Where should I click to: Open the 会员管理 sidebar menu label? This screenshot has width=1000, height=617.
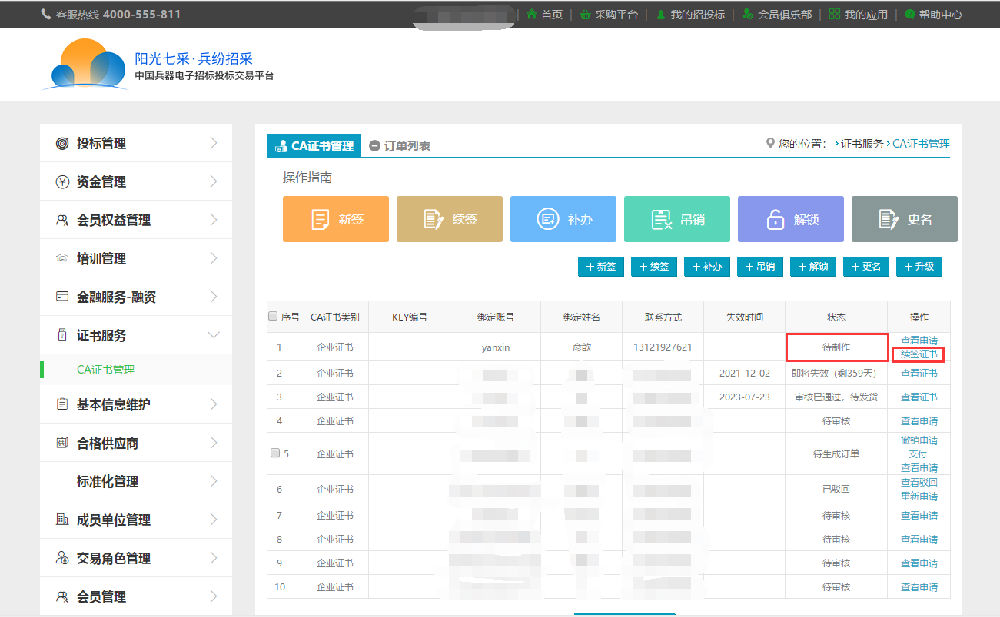101,597
